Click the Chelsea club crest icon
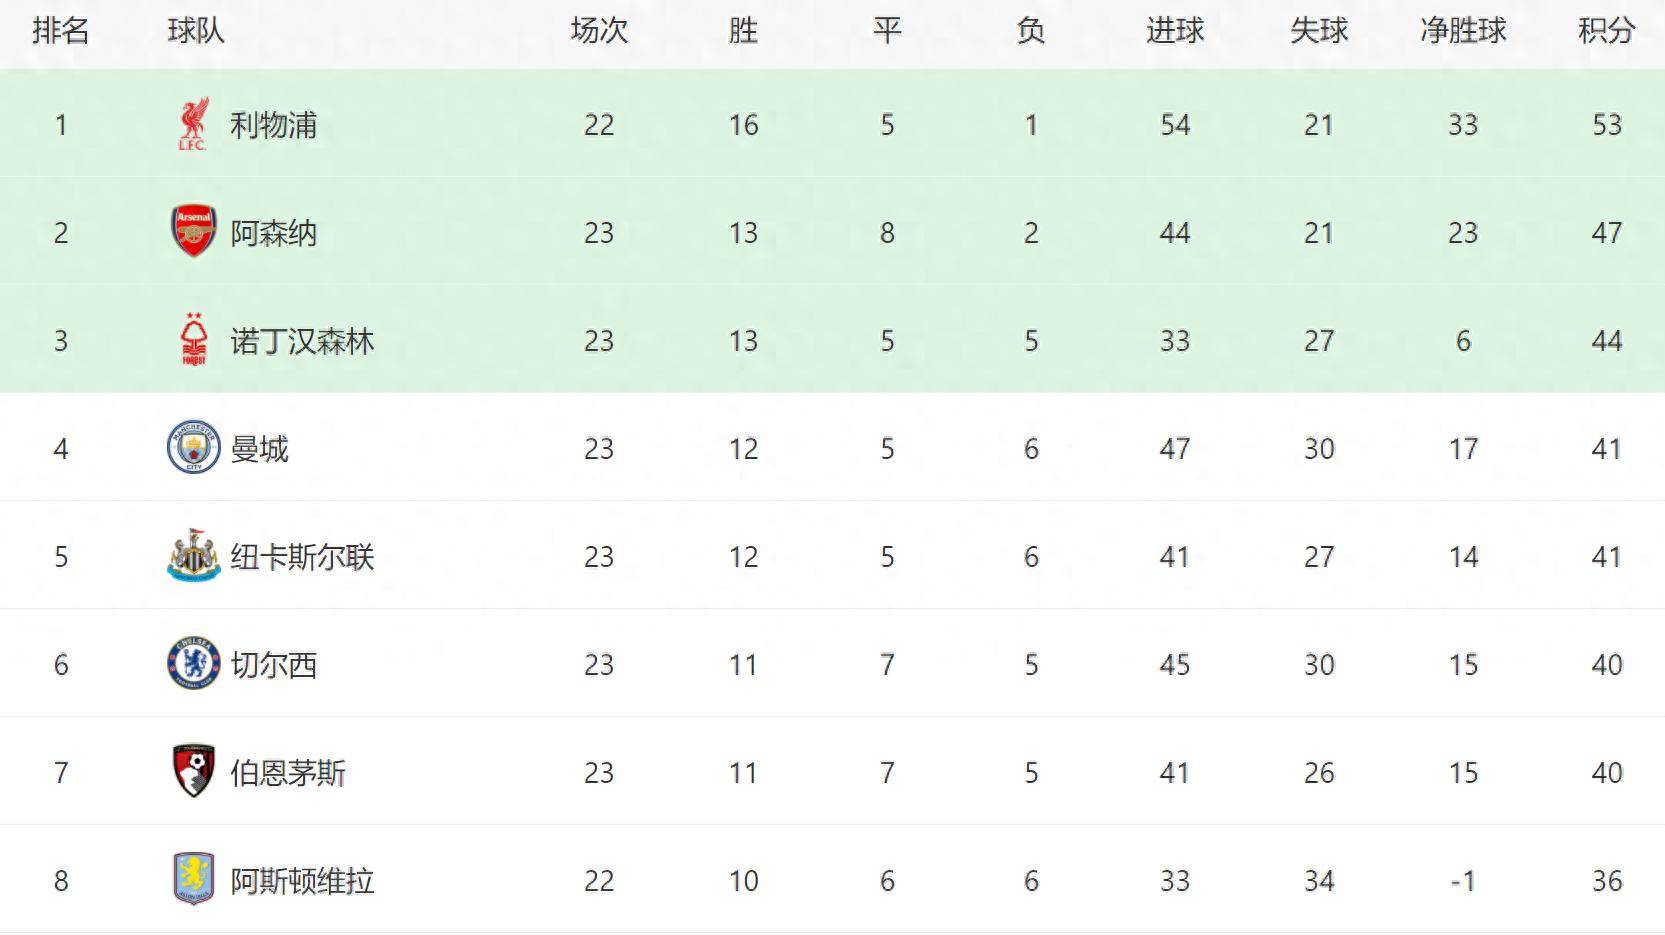Viewport: 1665px width, 935px height. click(193, 664)
